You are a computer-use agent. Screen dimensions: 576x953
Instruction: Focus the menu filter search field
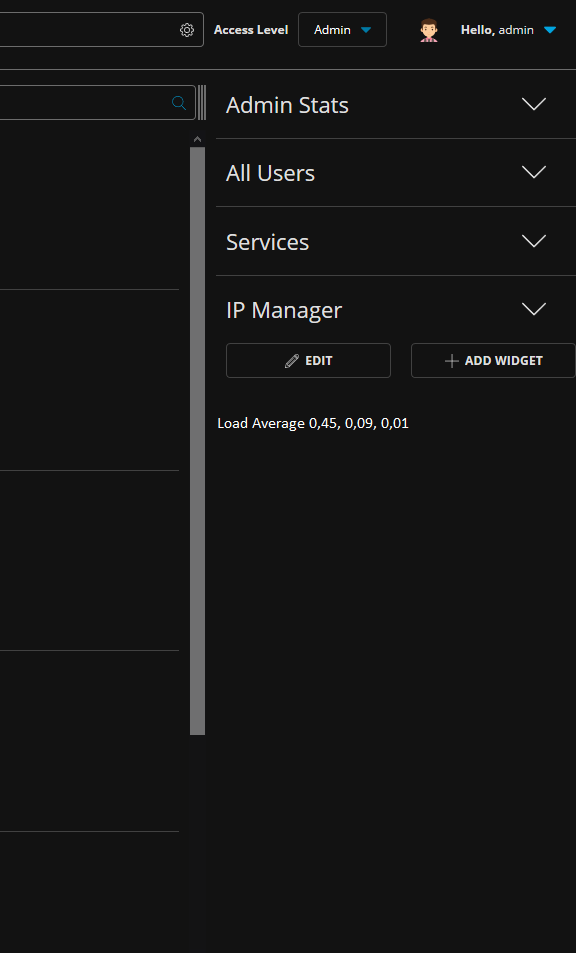85,103
